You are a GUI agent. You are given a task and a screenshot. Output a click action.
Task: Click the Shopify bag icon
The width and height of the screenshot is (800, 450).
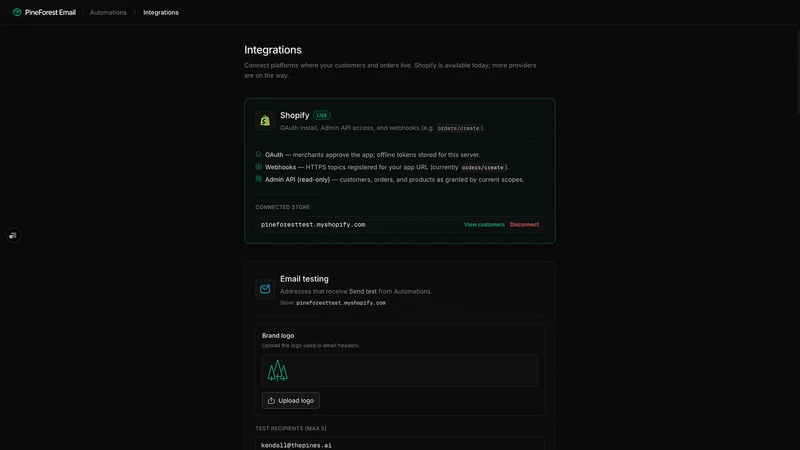pos(265,121)
